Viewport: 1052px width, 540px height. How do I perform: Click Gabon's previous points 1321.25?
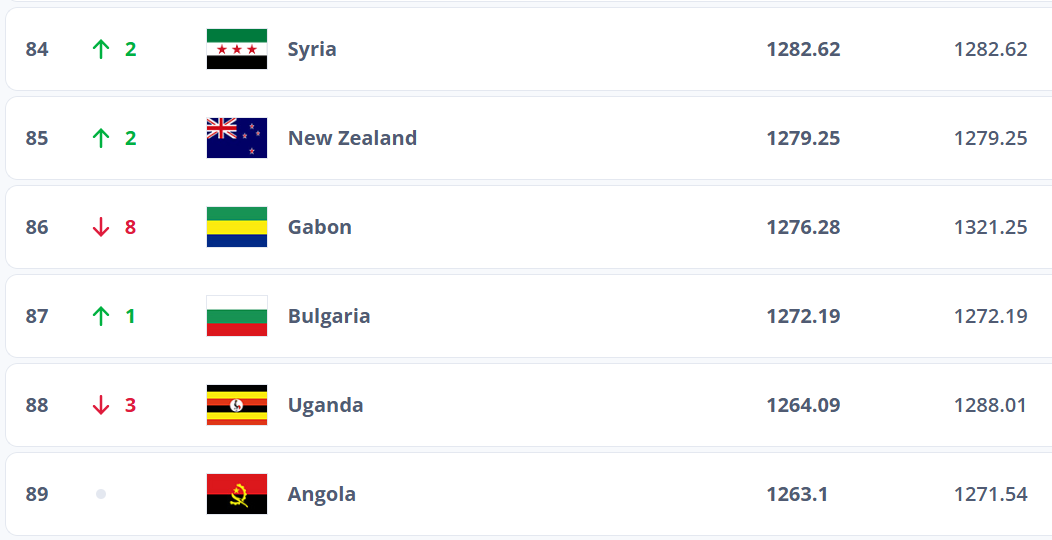(x=990, y=227)
